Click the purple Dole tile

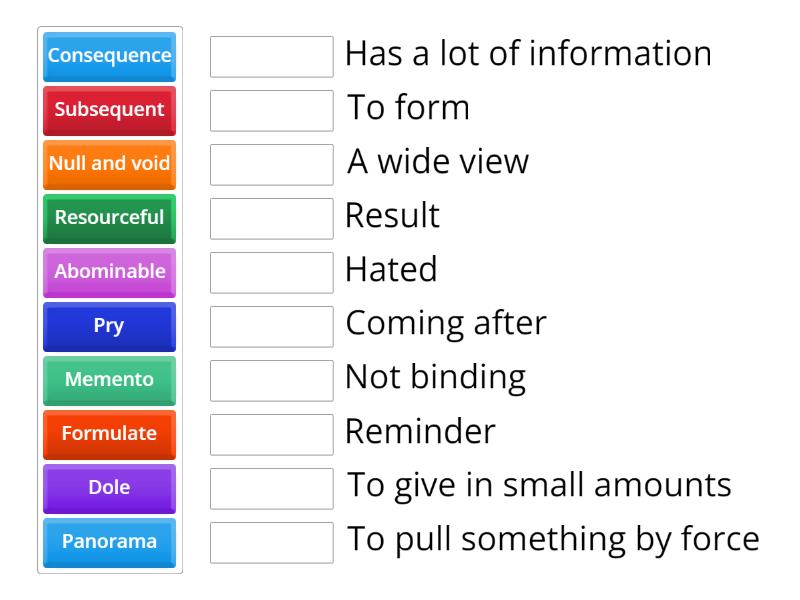coord(110,489)
